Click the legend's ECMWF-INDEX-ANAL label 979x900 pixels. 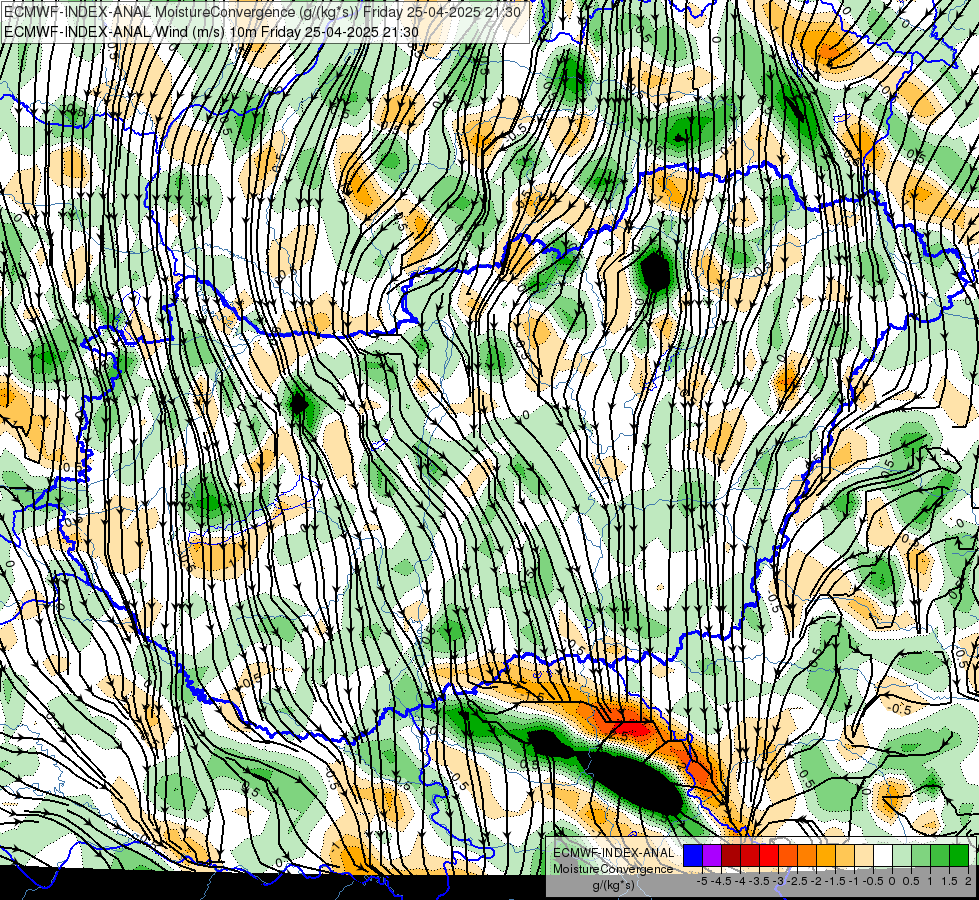(614, 853)
